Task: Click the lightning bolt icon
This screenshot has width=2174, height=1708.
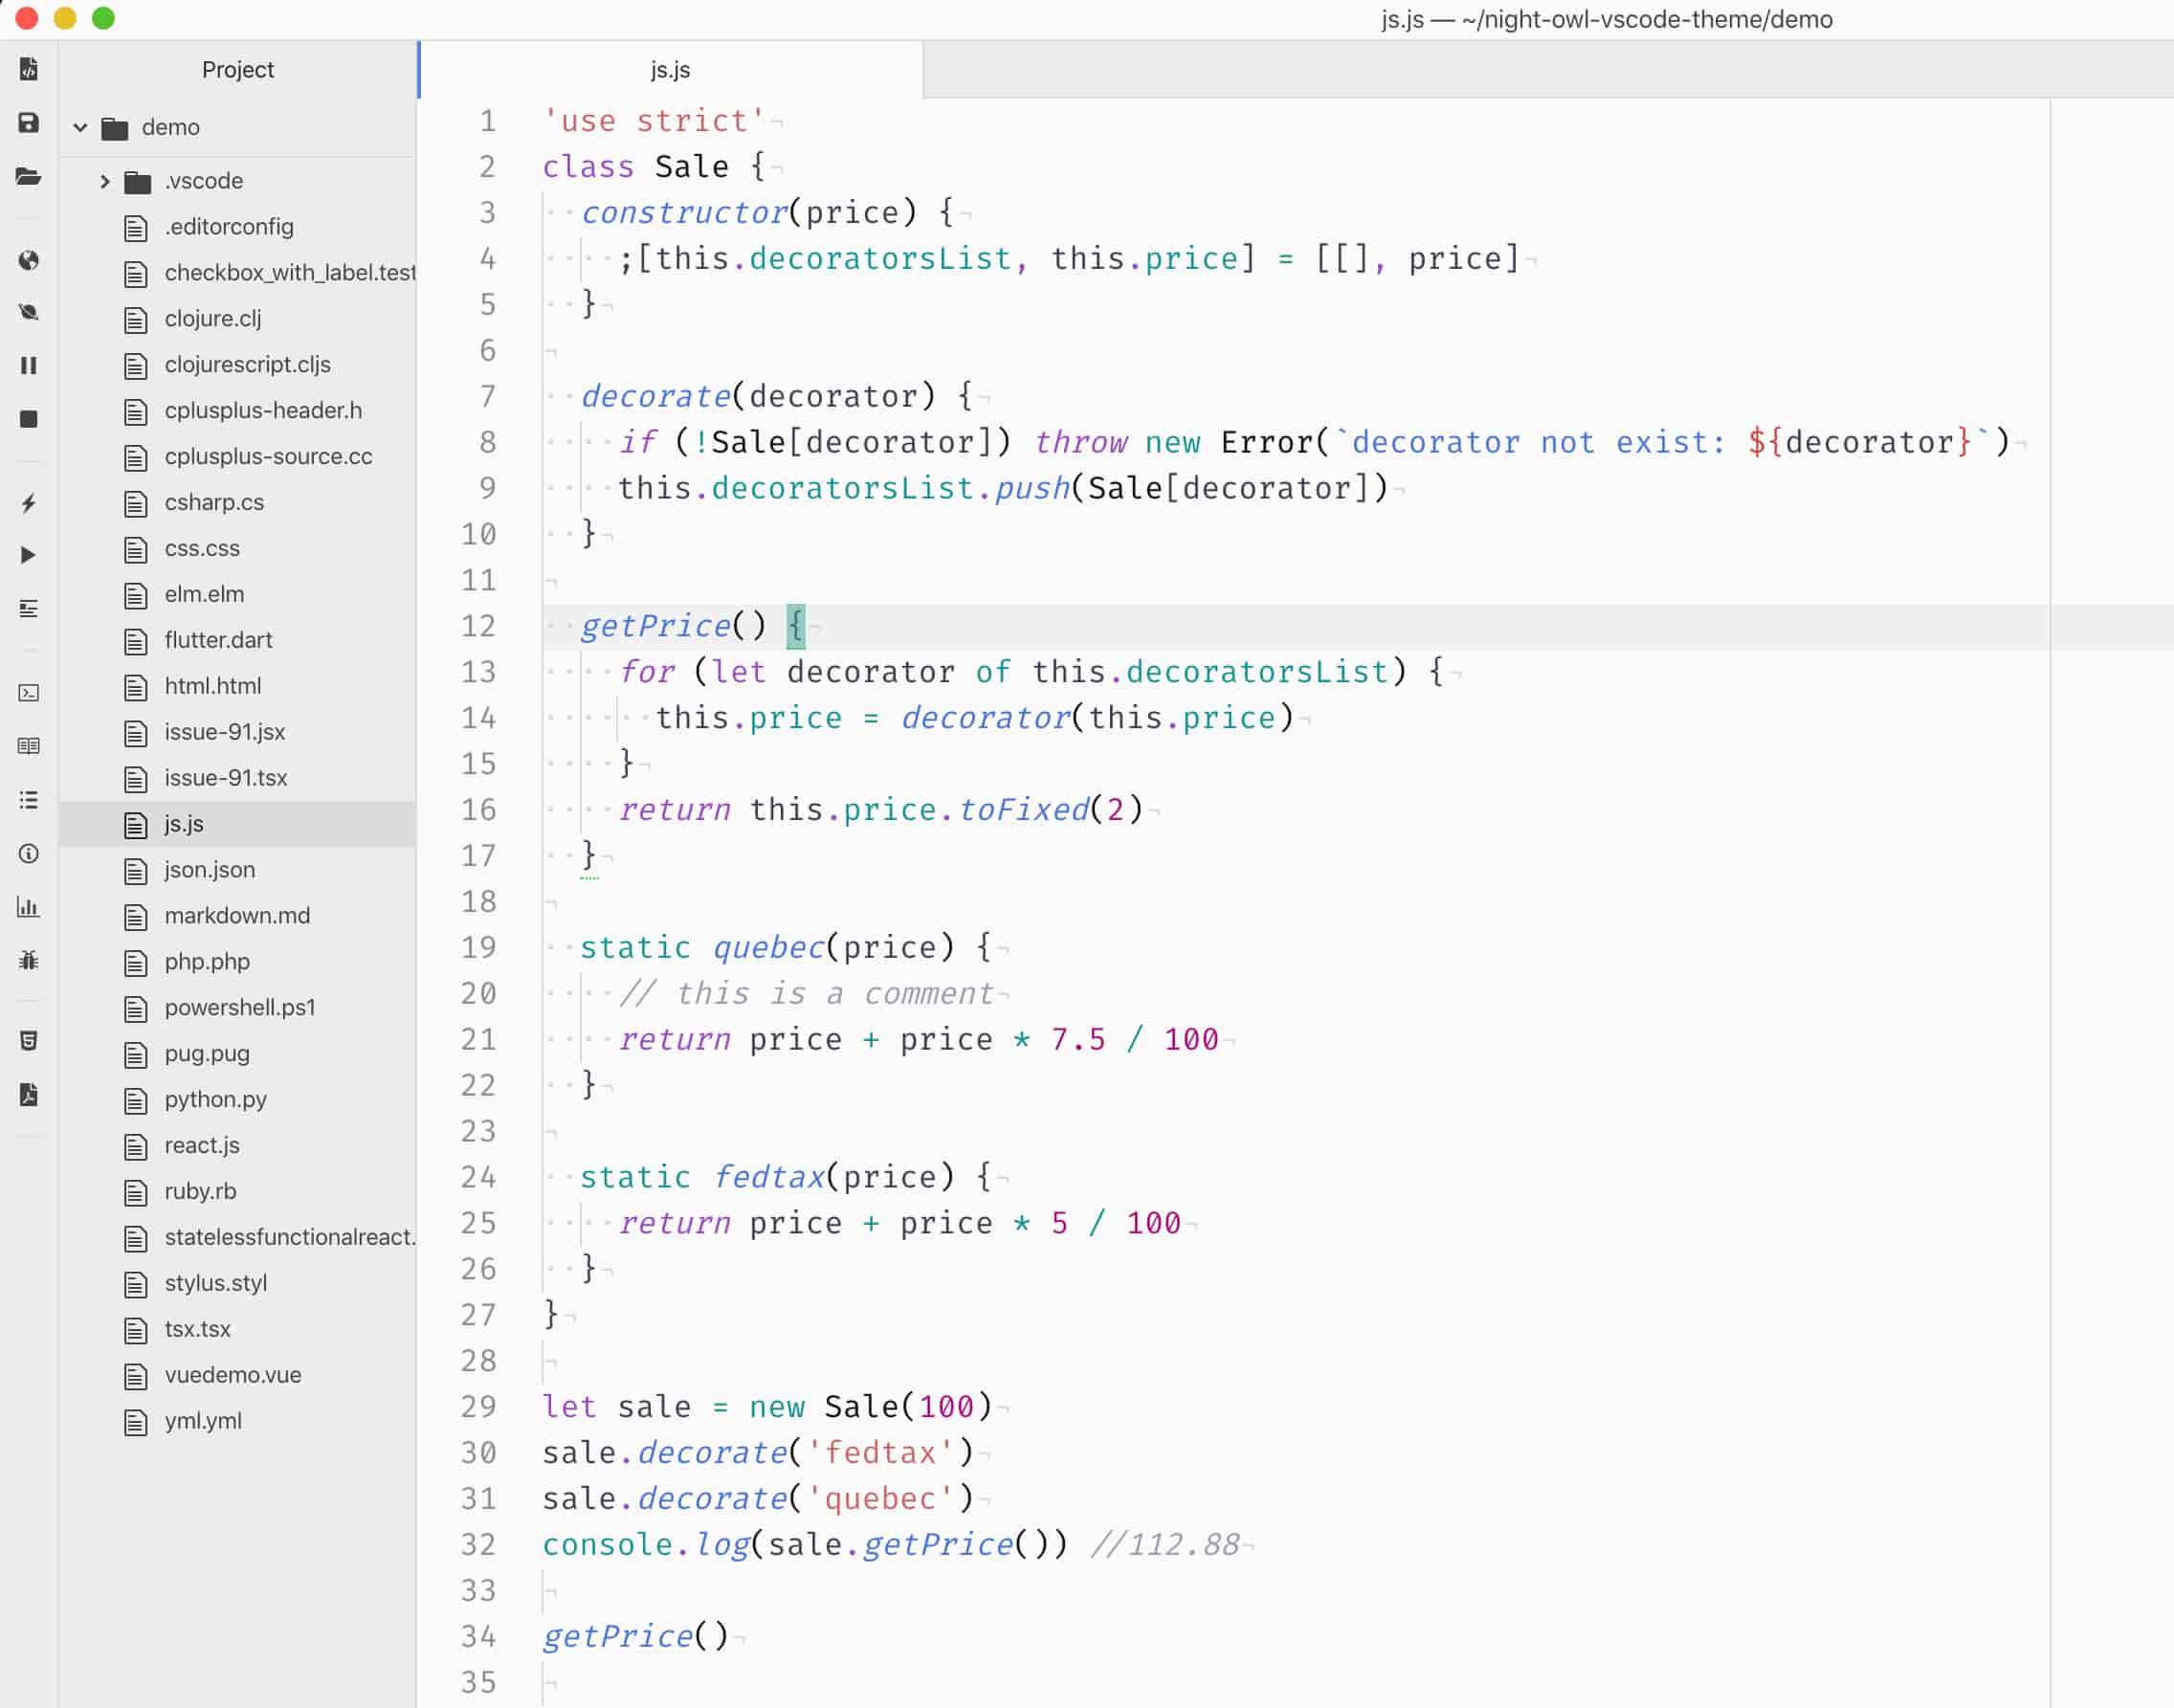Action: pyautogui.click(x=28, y=503)
